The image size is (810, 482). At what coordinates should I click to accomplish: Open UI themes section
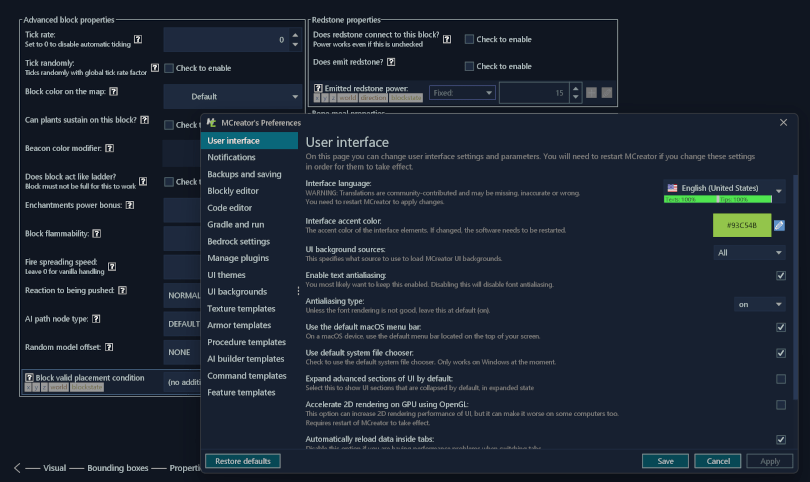(x=250, y=275)
